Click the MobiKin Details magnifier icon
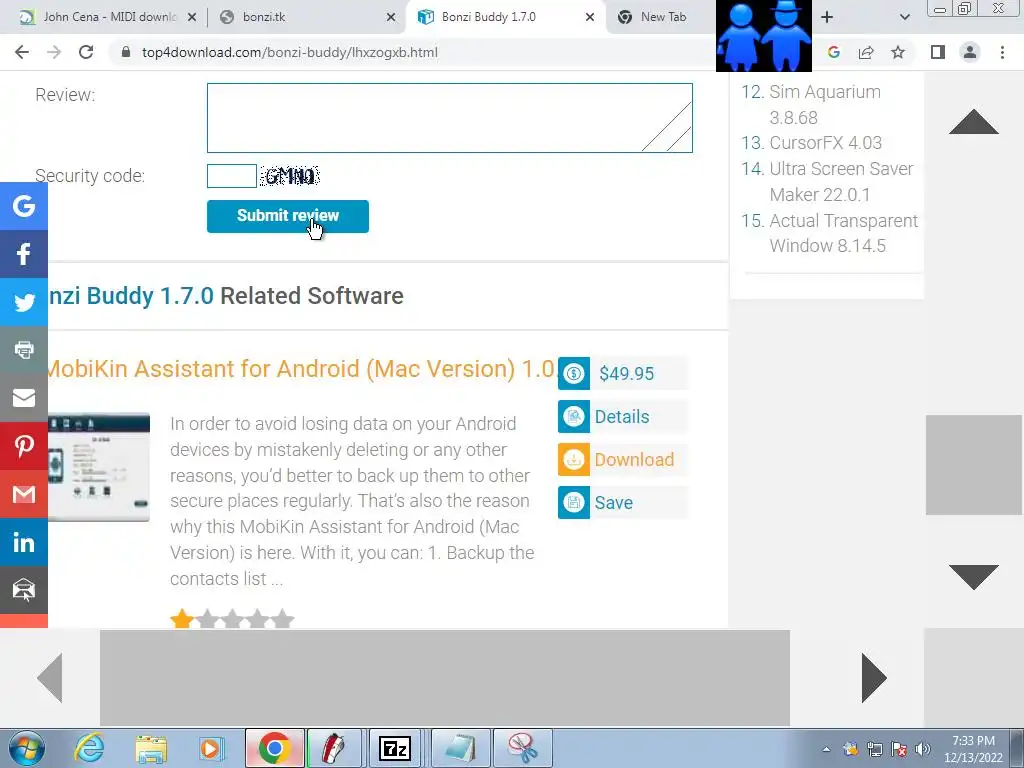The width and height of the screenshot is (1024, 768). (574, 417)
